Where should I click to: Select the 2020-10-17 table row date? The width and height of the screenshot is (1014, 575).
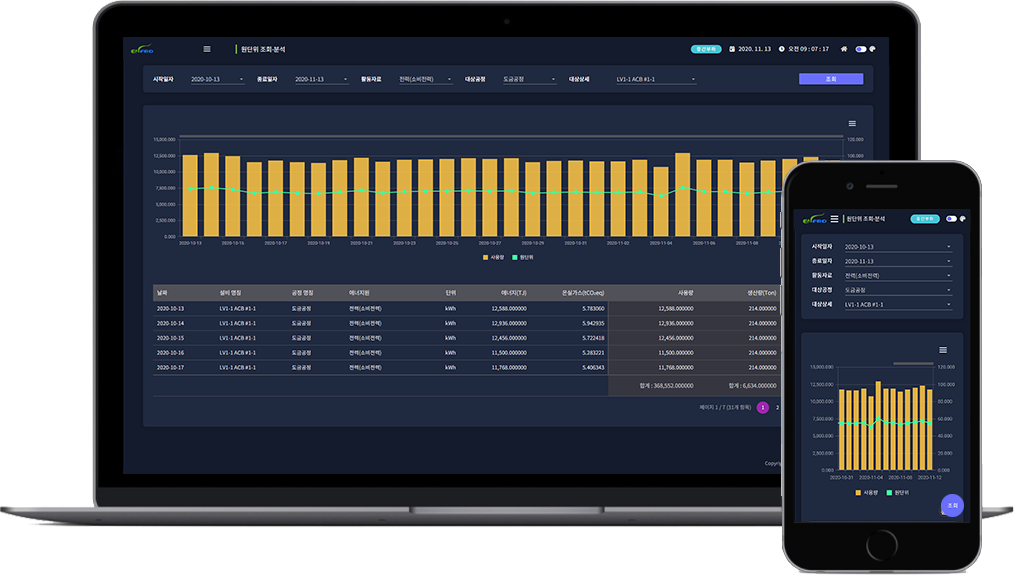pyautogui.click(x=170, y=367)
